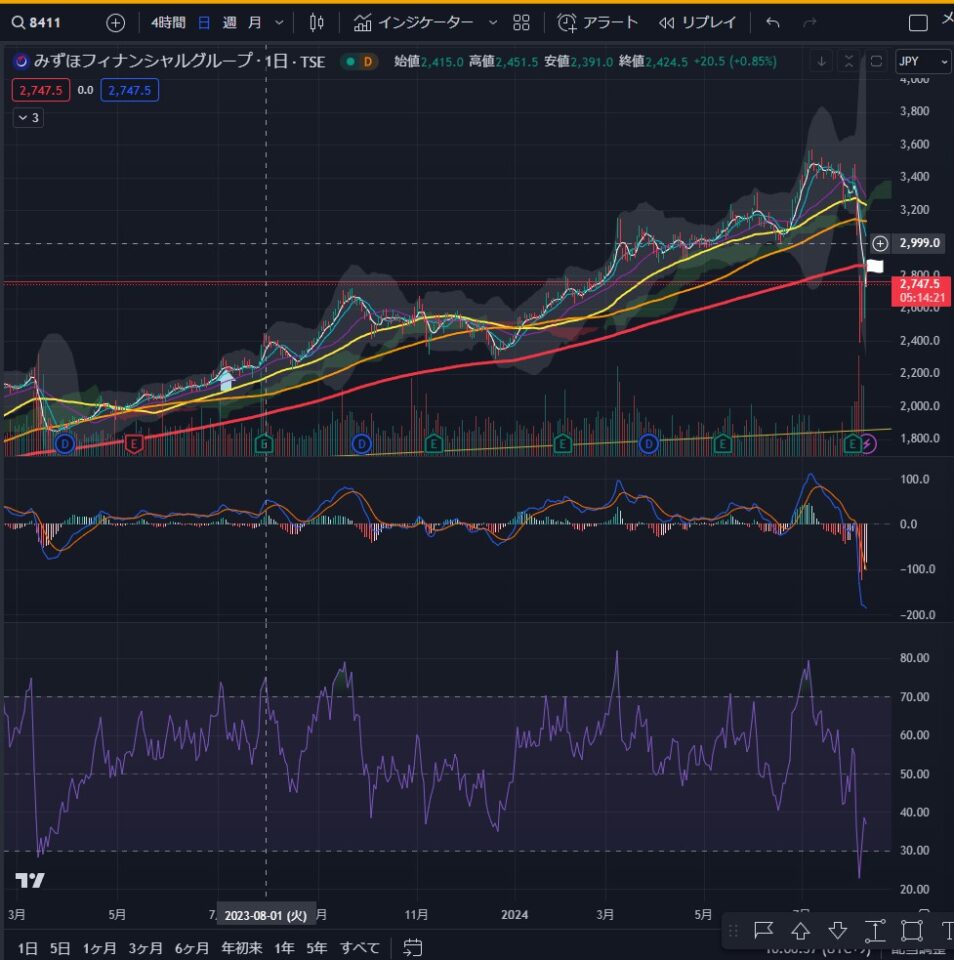Click the market status D pill
Image resolution: width=954 pixels, height=960 pixels.
click(x=359, y=61)
